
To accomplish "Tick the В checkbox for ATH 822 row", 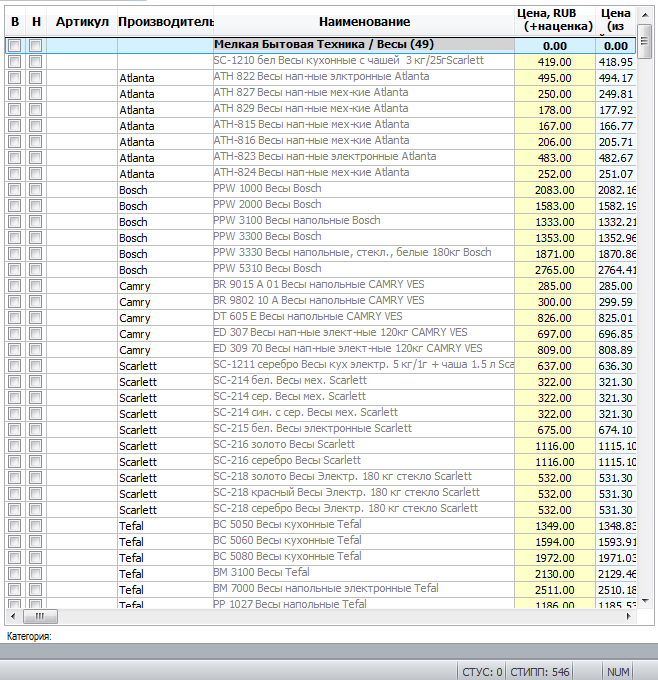I will [14, 78].
